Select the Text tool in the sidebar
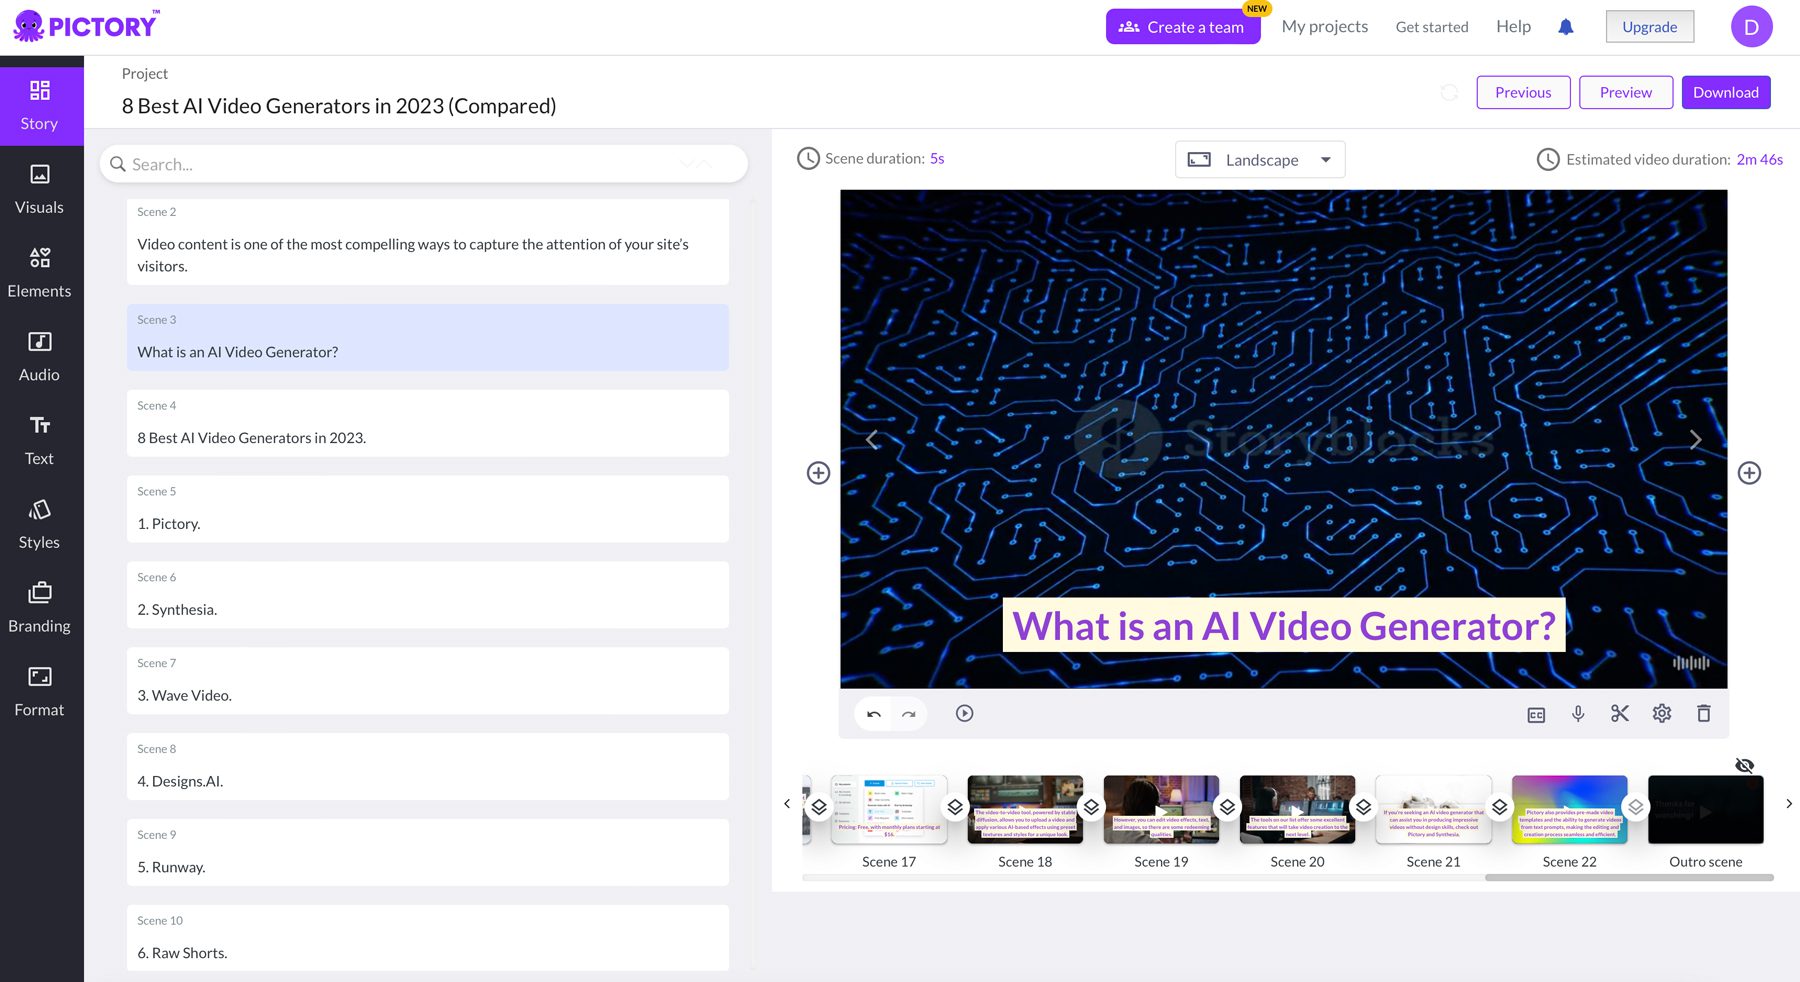Image resolution: width=1800 pixels, height=982 pixels. 39,439
